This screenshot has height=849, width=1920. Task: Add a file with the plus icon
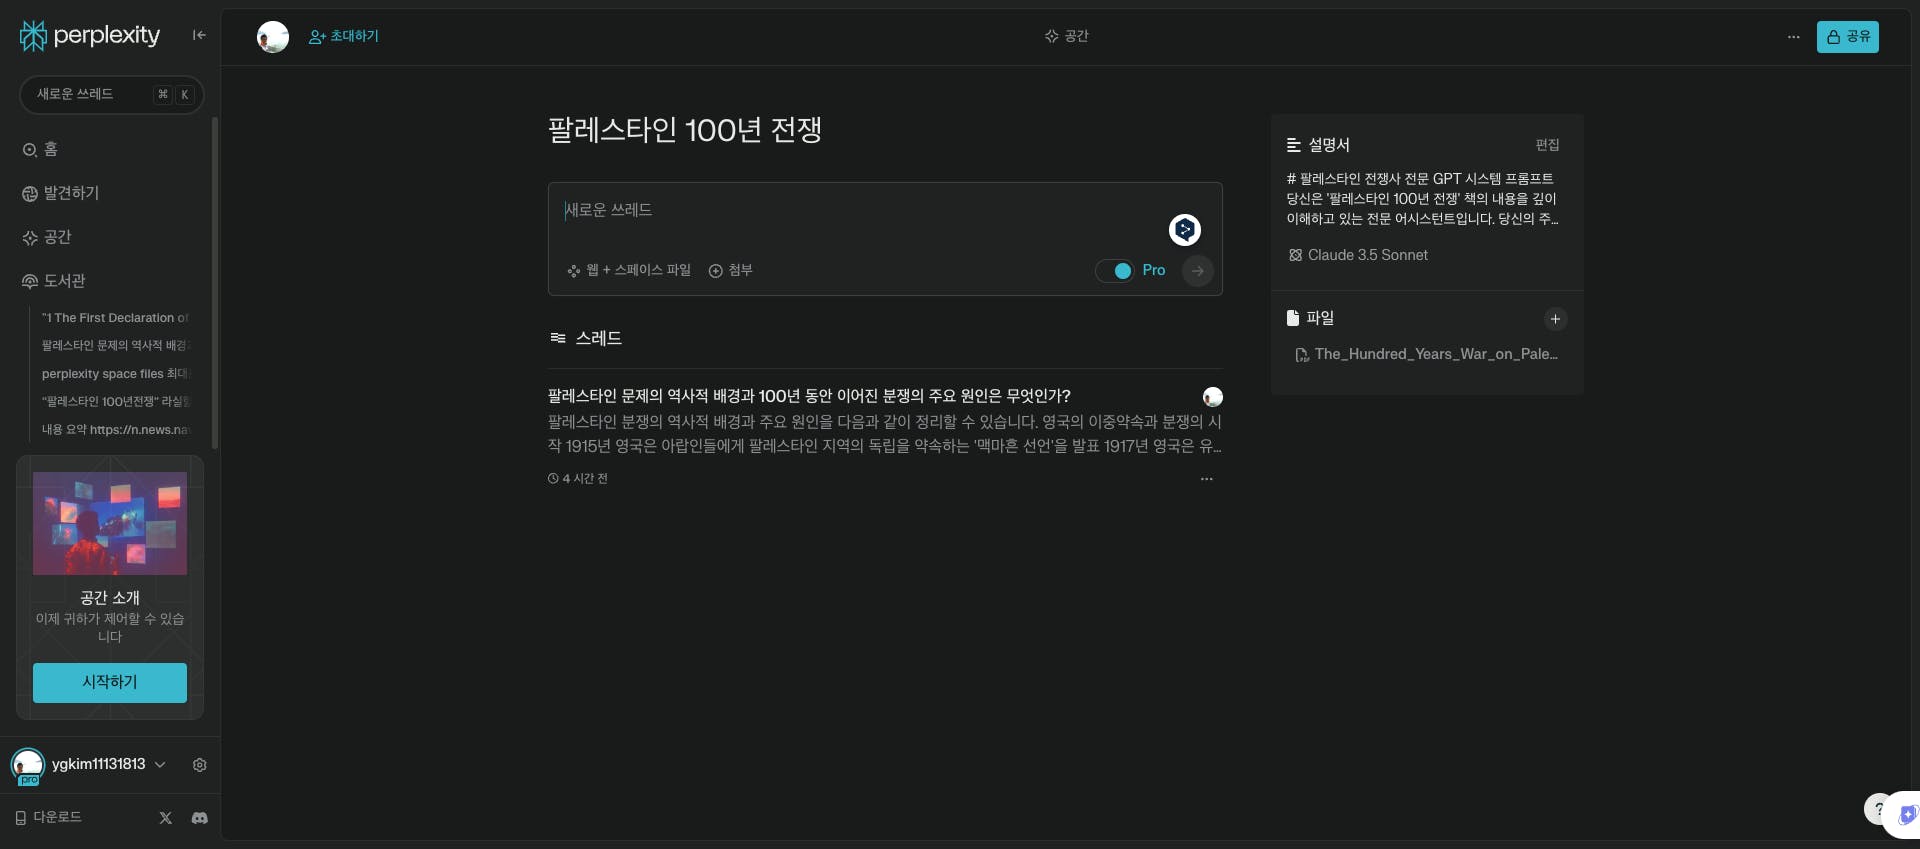click(1555, 319)
